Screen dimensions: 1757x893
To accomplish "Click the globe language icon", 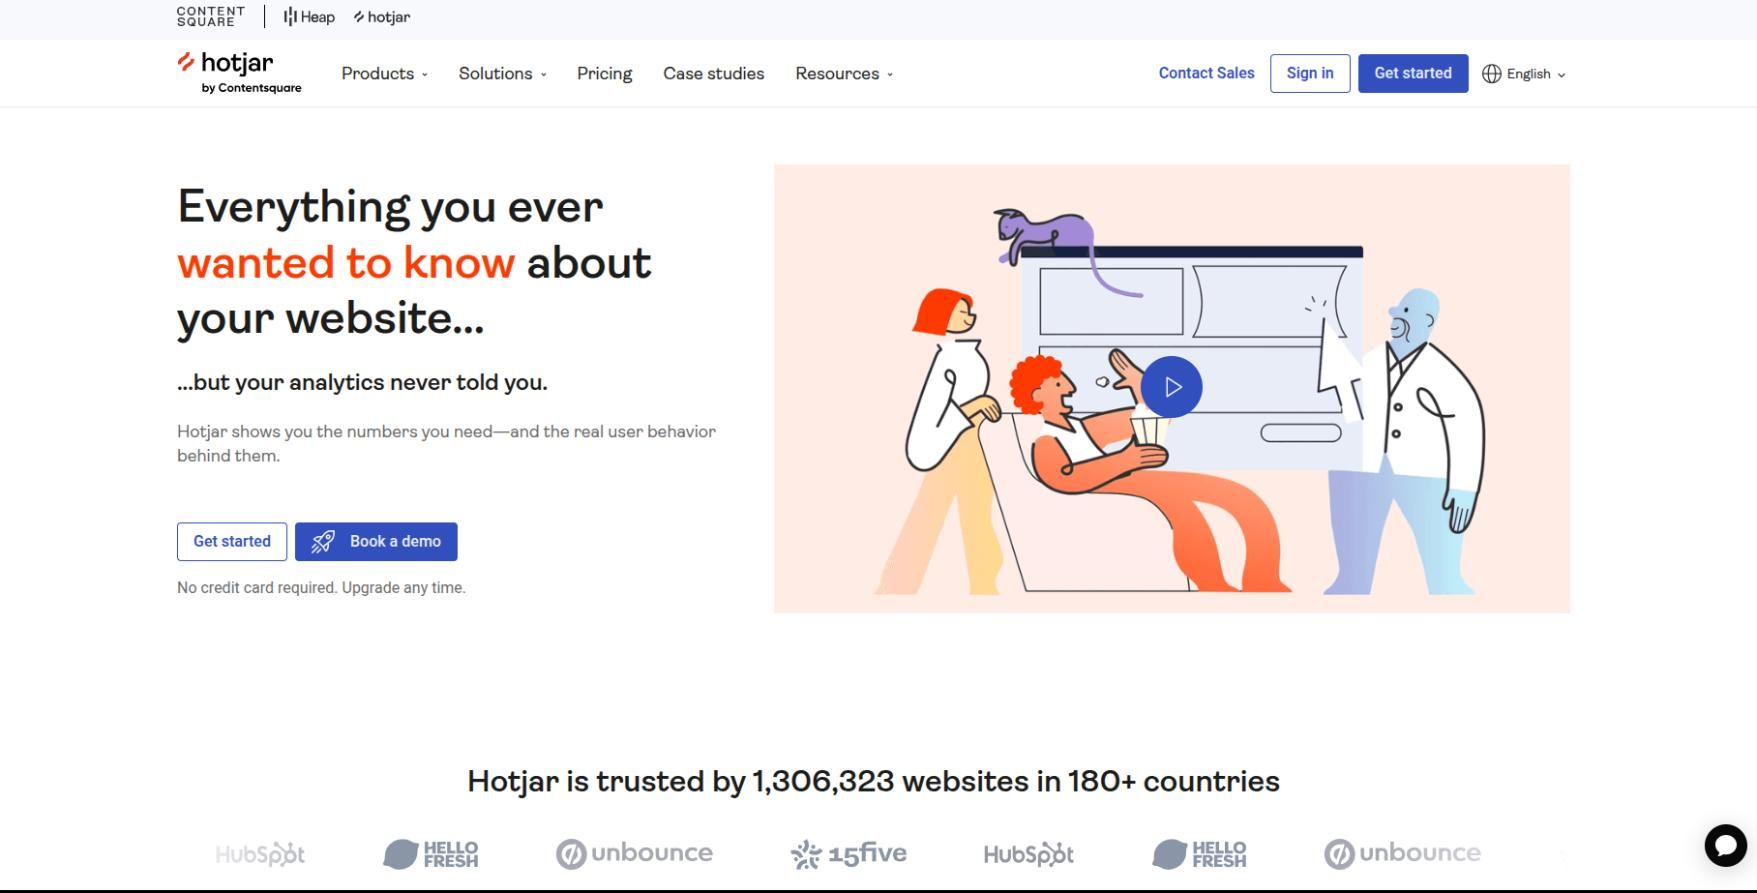I will [x=1491, y=74].
